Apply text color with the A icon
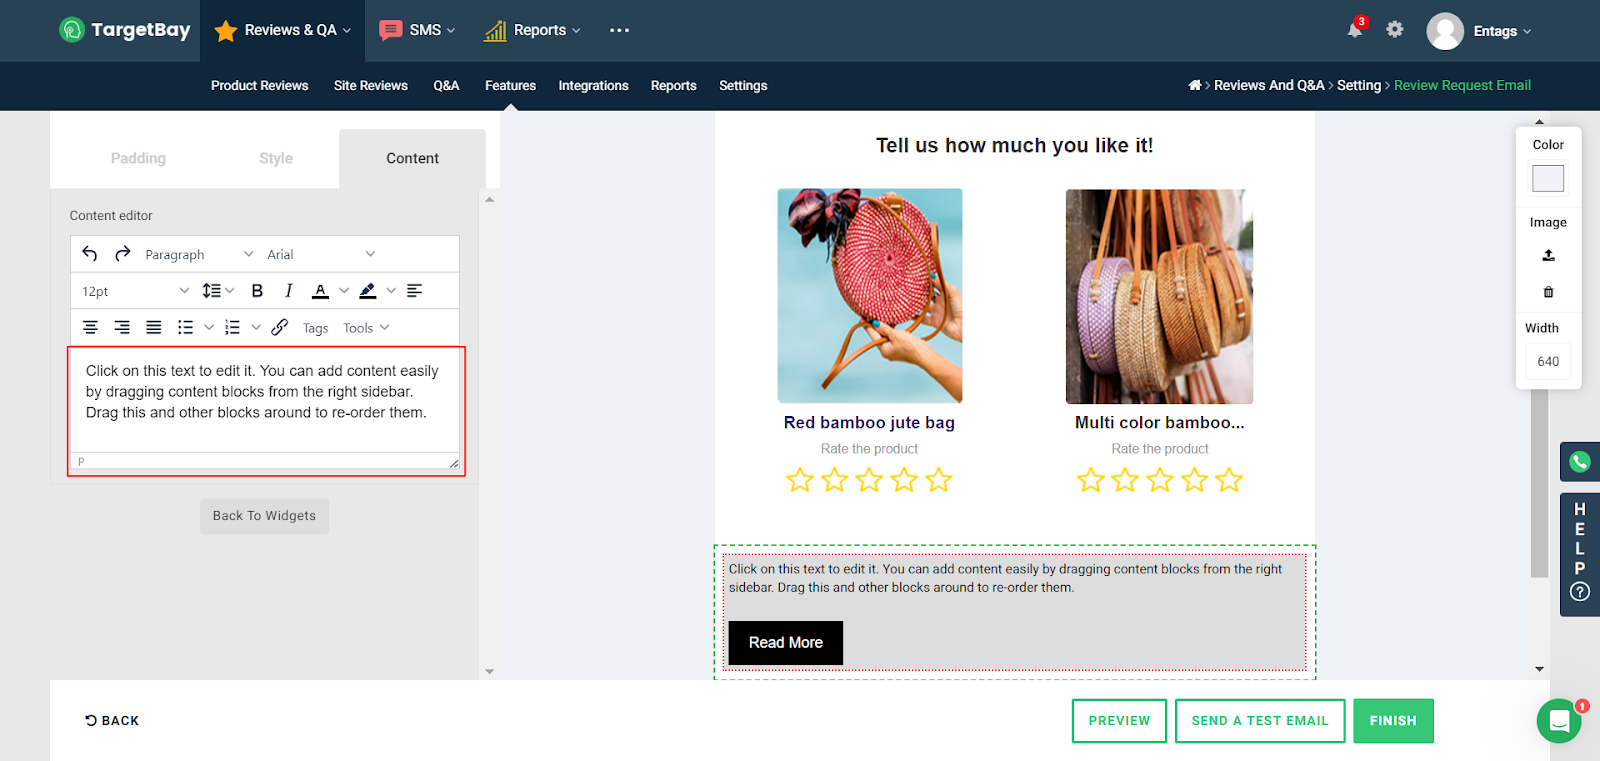Image resolution: width=1600 pixels, height=761 pixels. tap(320, 291)
